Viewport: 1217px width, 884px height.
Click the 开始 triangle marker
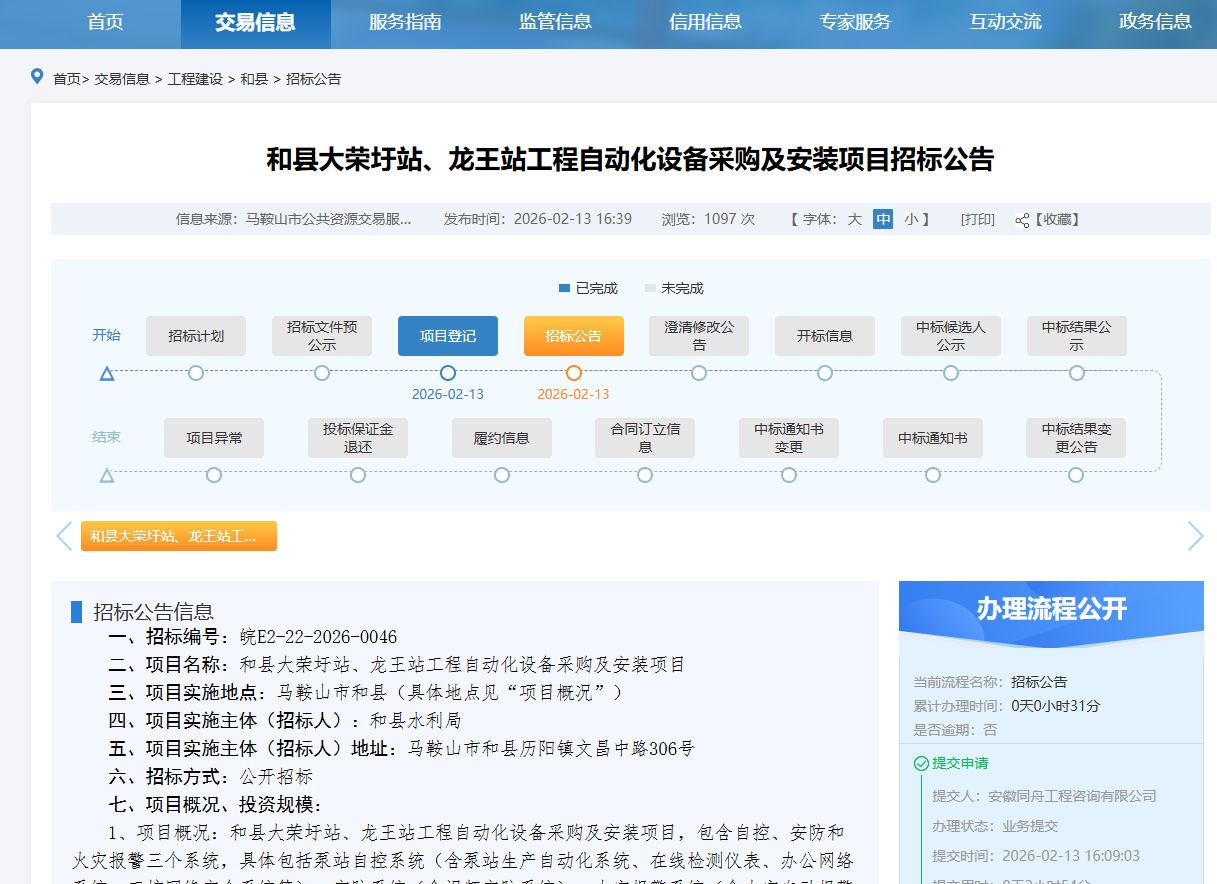107,374
